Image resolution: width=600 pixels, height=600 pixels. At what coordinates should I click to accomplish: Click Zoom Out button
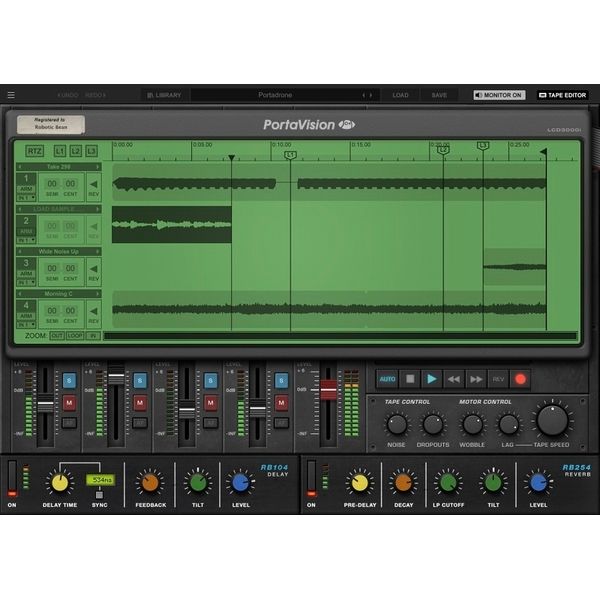[x=57, y=336]
